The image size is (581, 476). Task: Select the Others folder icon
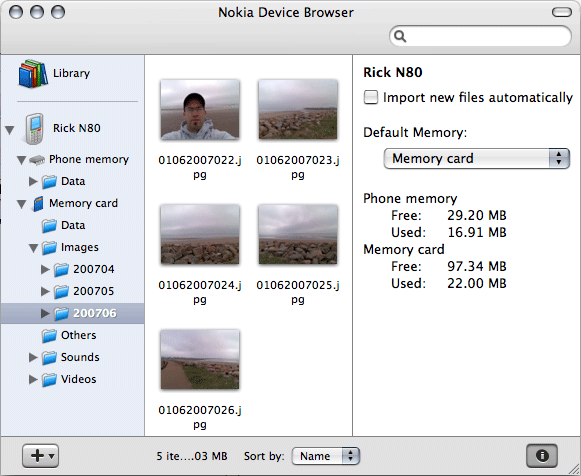[49, 336]
